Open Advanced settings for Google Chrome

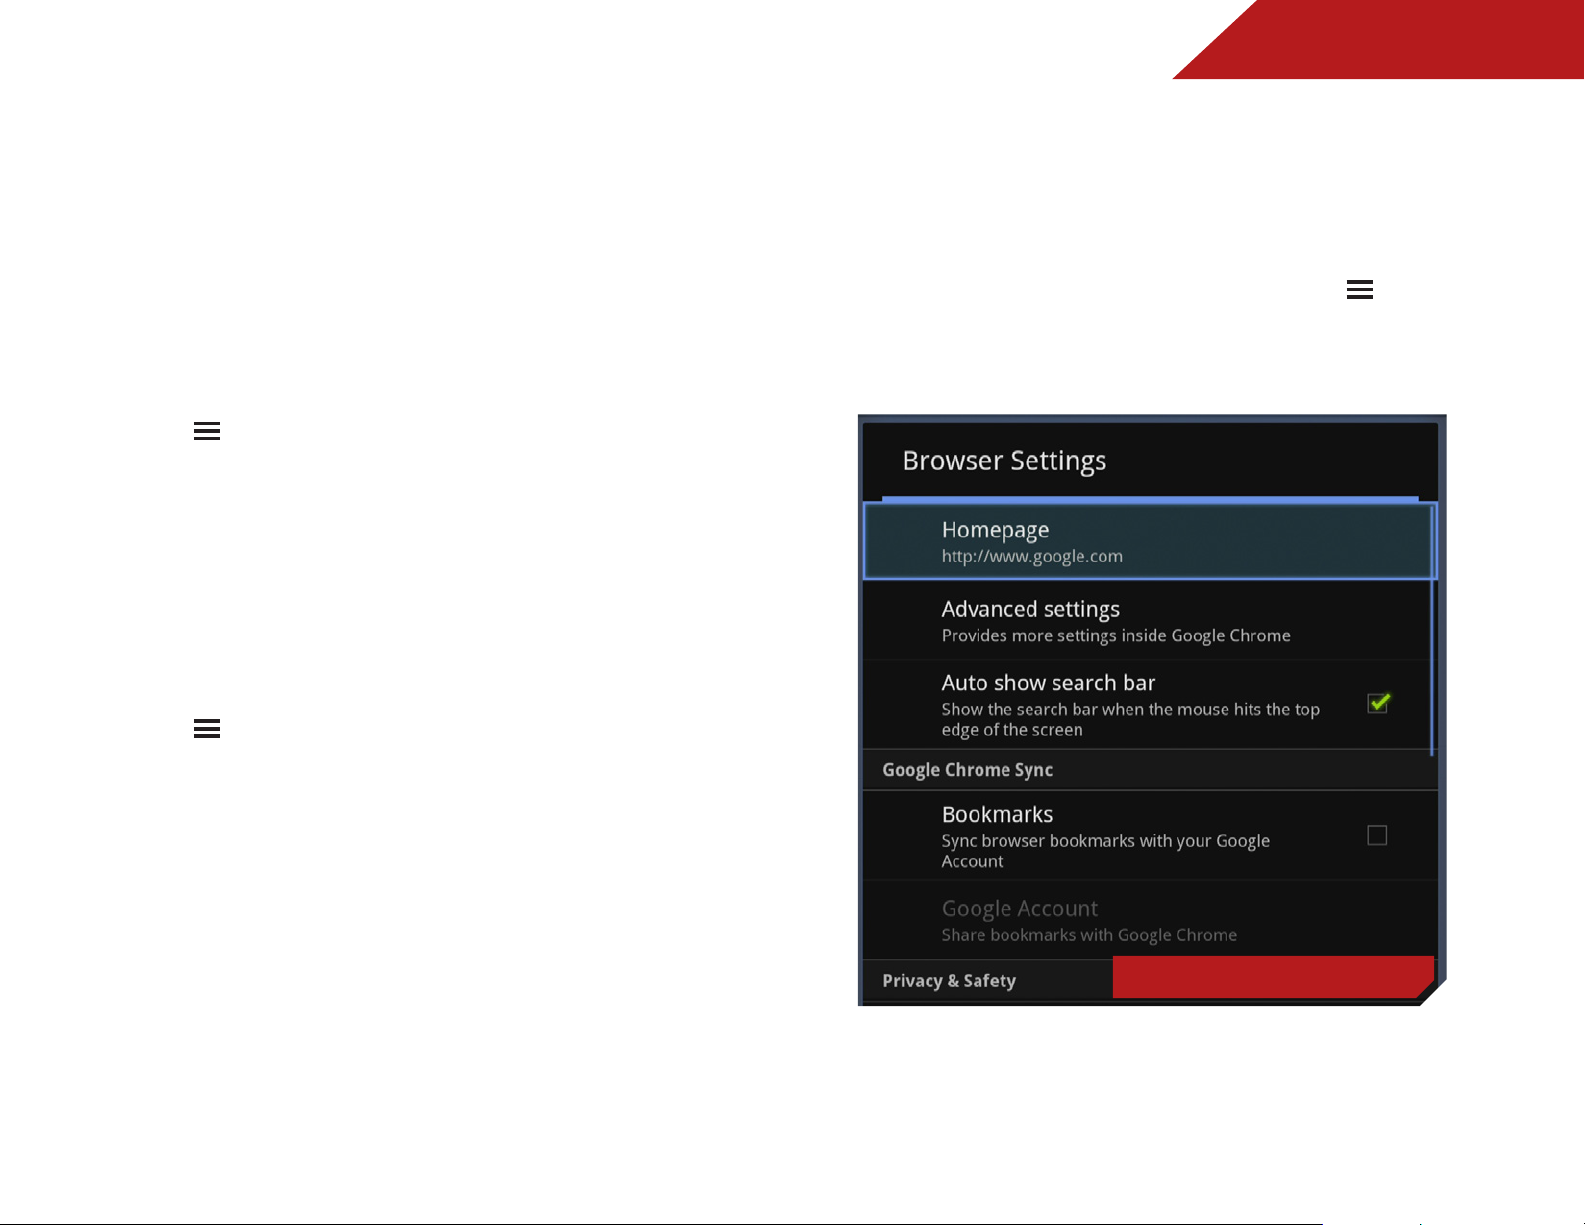[1148, 620]
